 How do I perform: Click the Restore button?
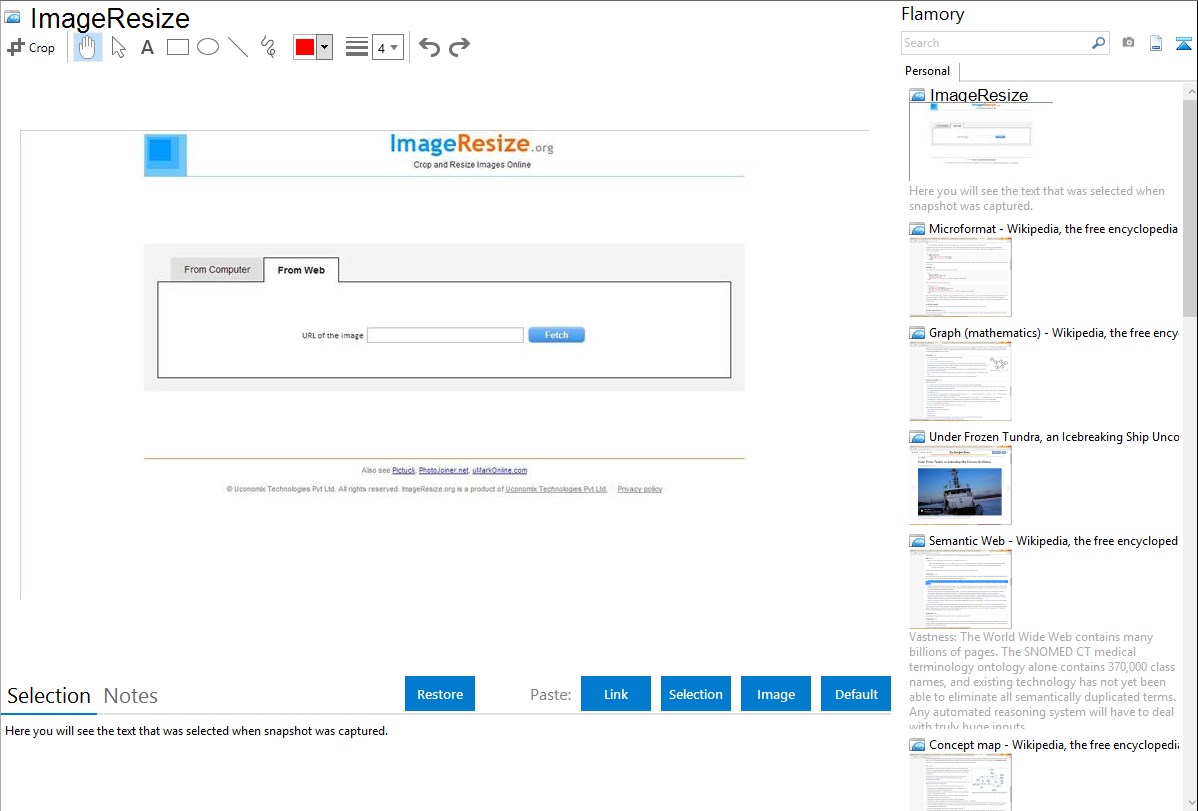point(440,694)
